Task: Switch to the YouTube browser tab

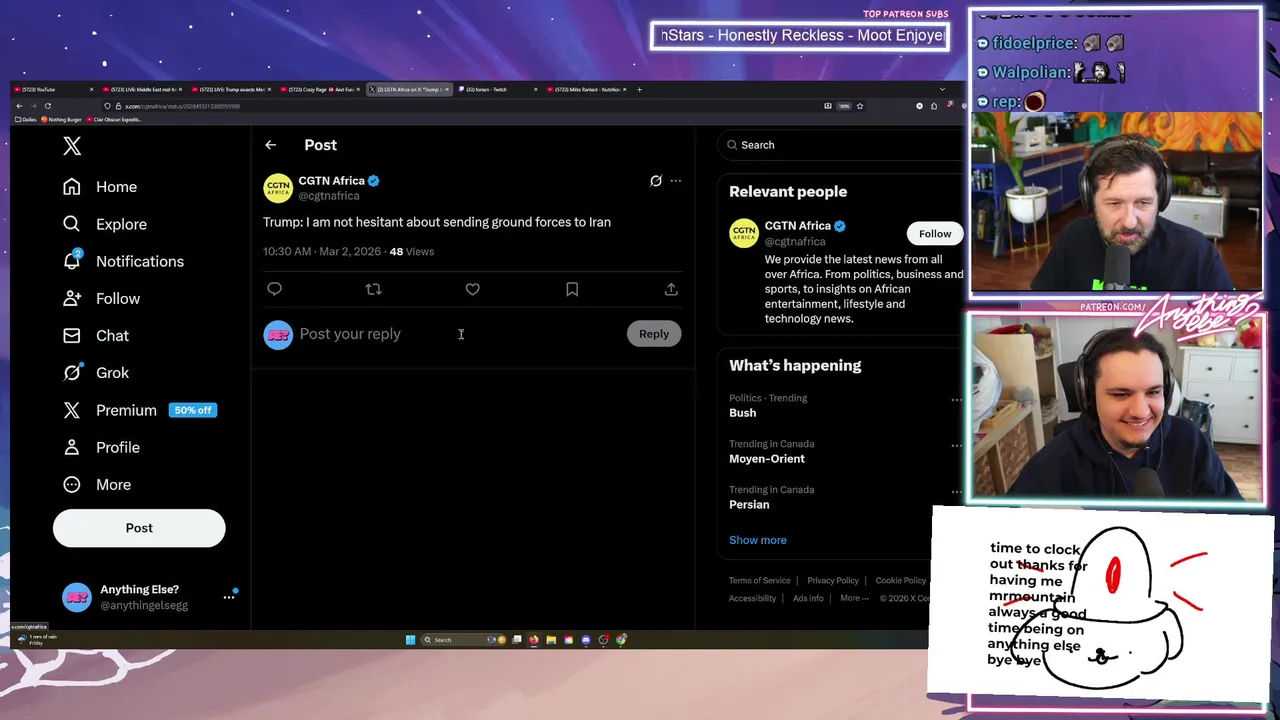Action: coord(55,89)
